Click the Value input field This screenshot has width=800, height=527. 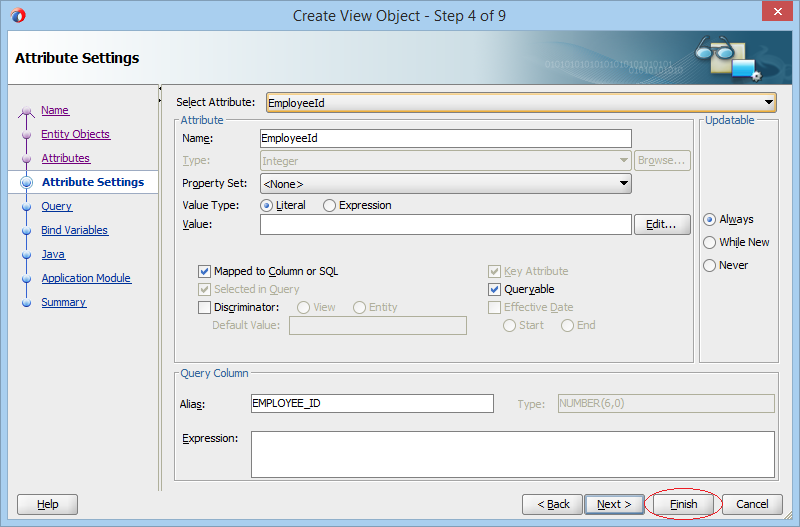(x=445, y=224)
